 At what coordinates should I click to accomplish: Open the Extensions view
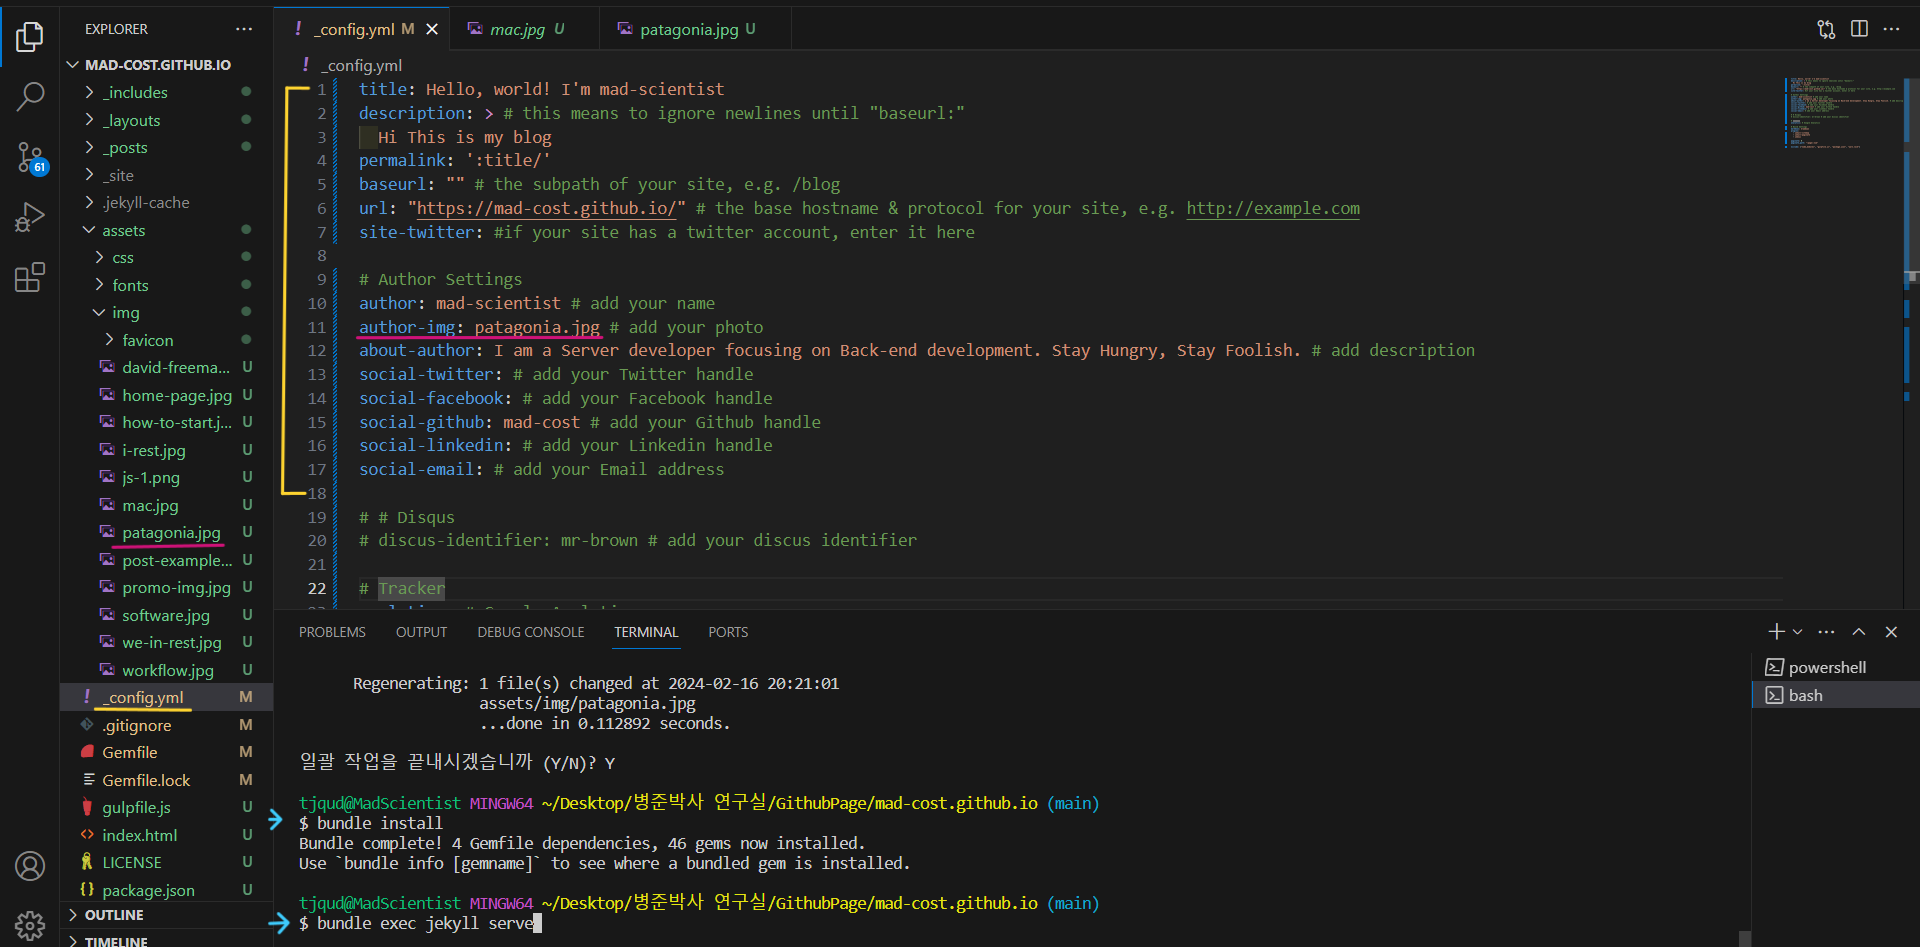(30, 277)
